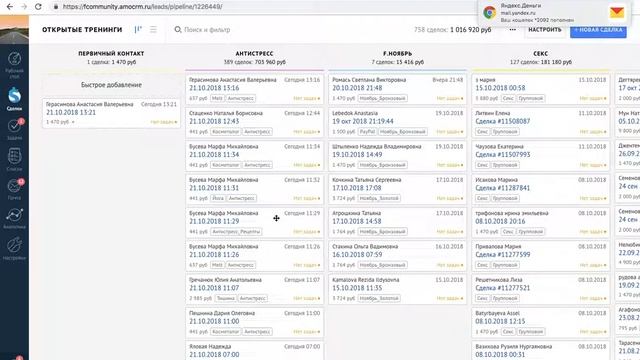Click the total 758 сделок: 1 016 920 руб
The width and height of the screenshot is (640, 360).
(452, 30)
